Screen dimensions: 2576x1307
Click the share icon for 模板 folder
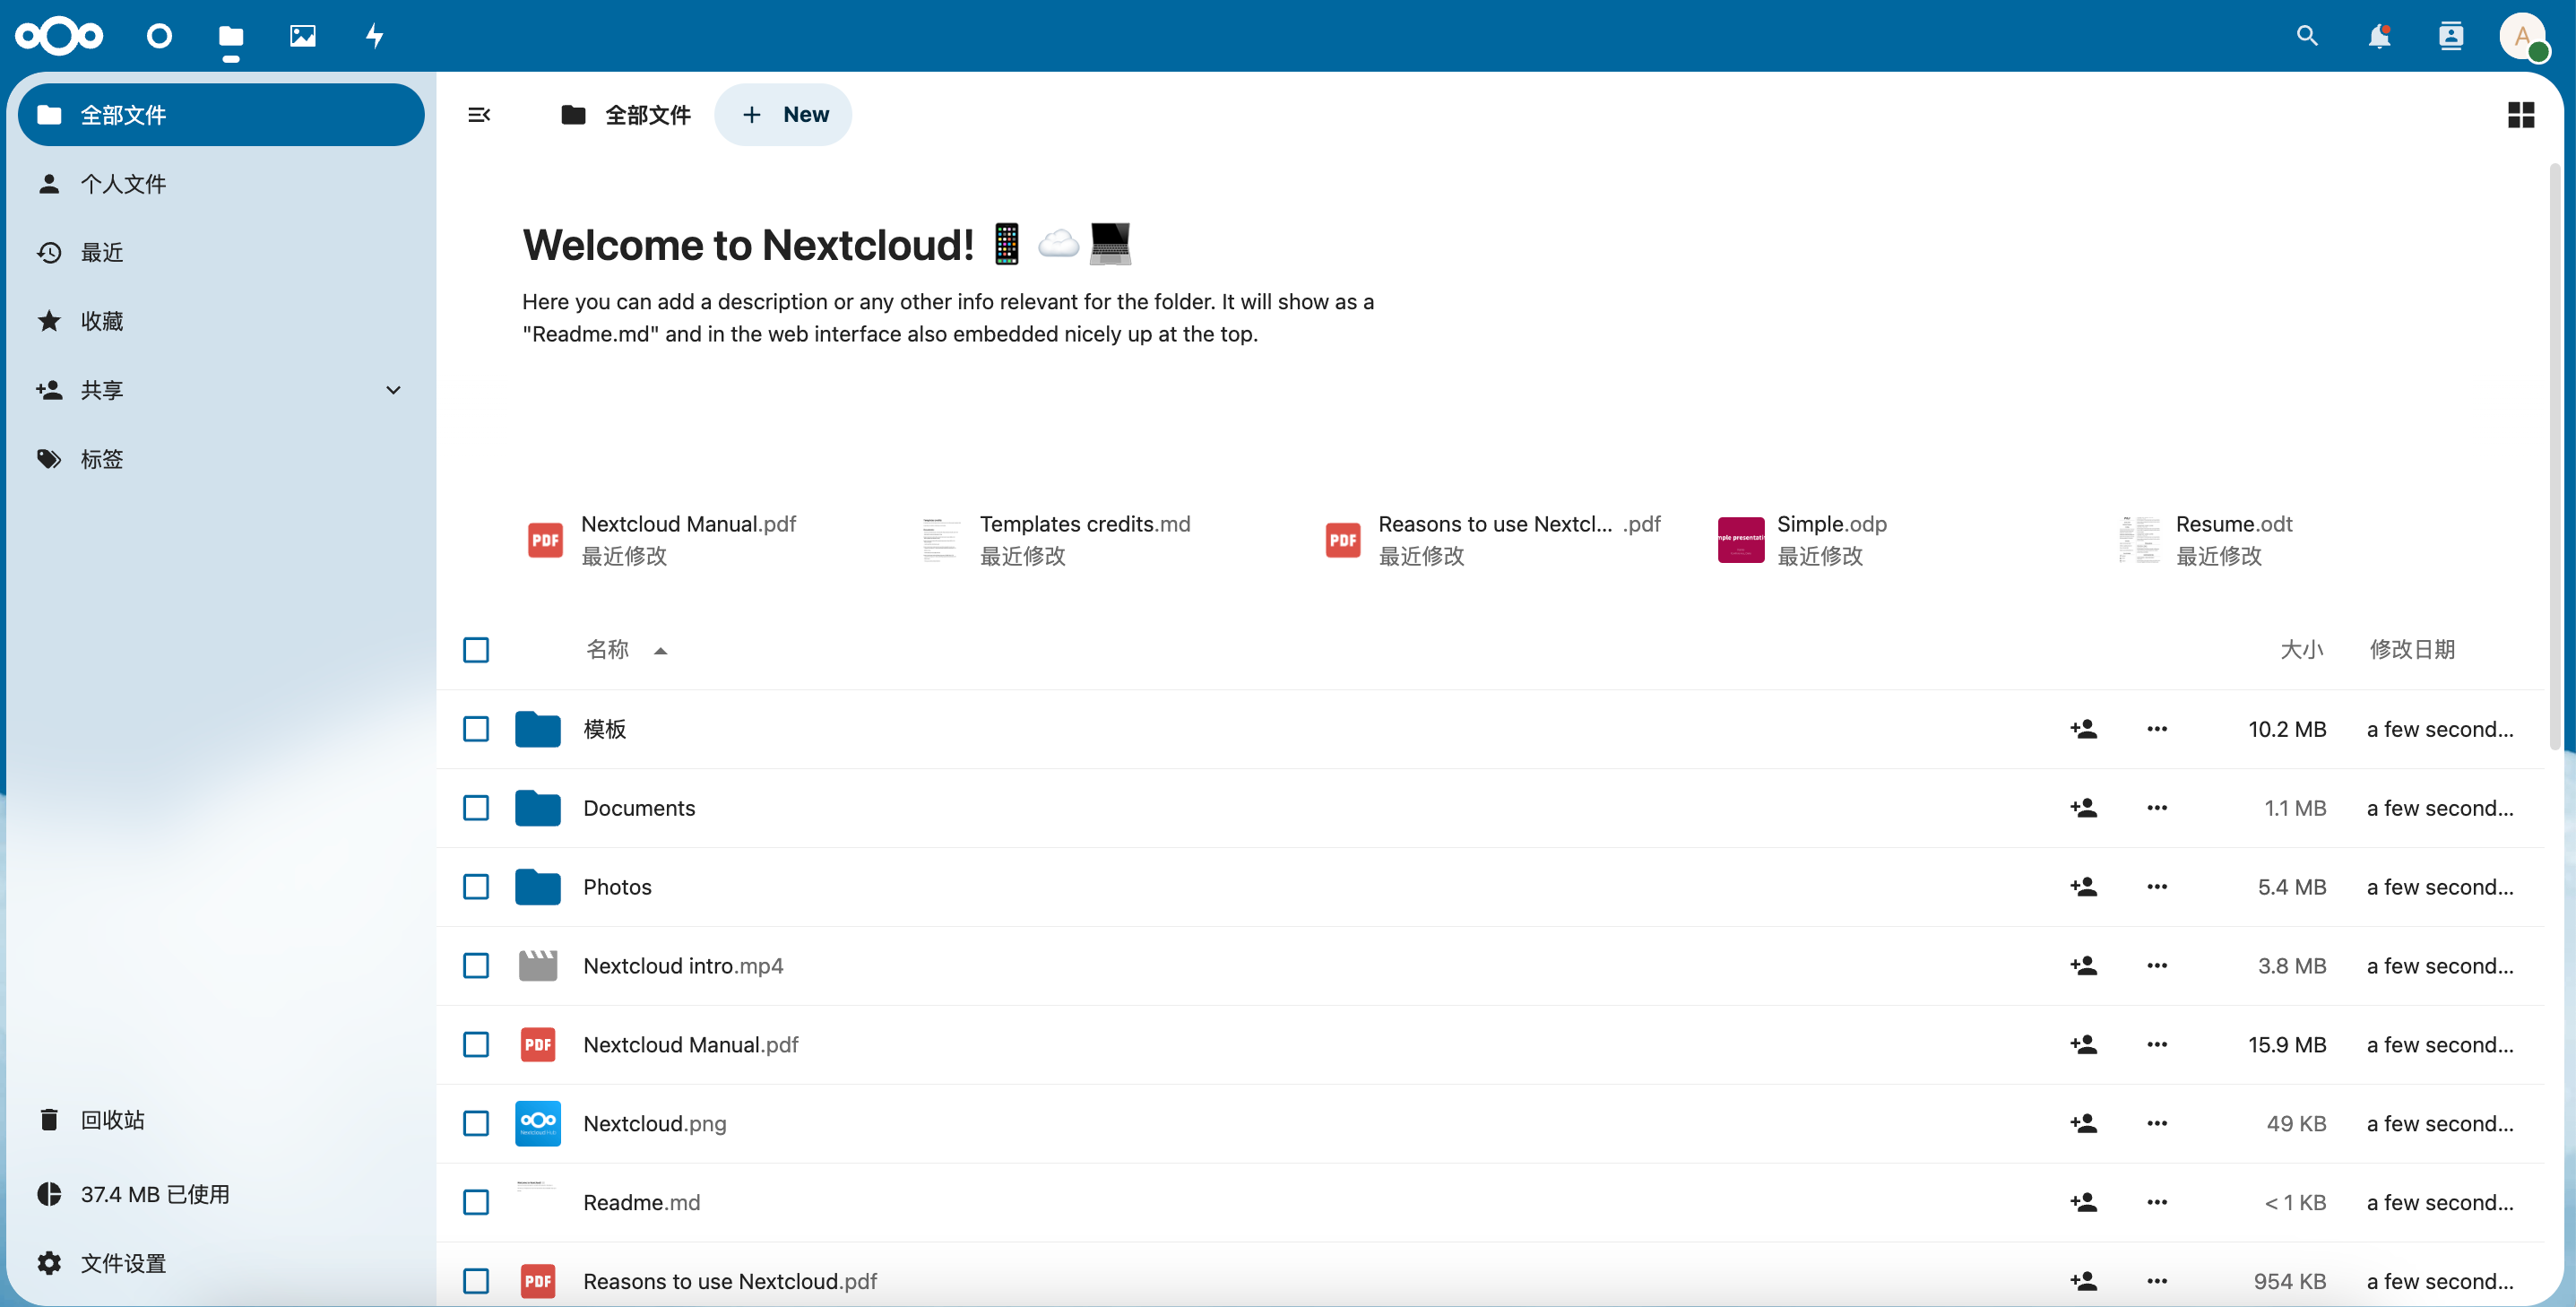click(x=2084, y=729)
